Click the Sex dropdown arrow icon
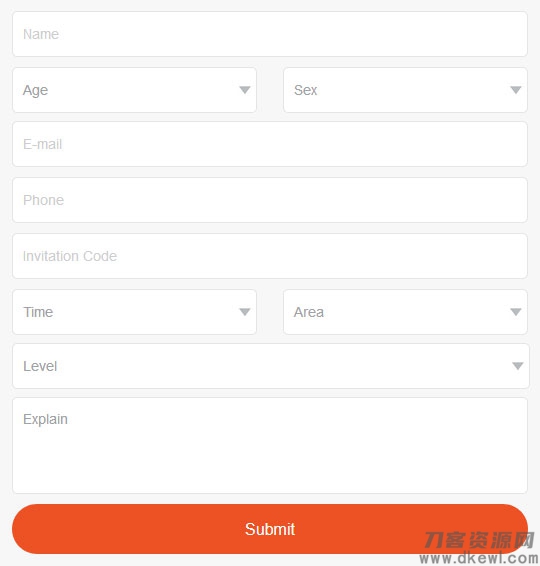The width and height of the screenshot is (540, 566). pyautogui.click(x=515, y=90)
